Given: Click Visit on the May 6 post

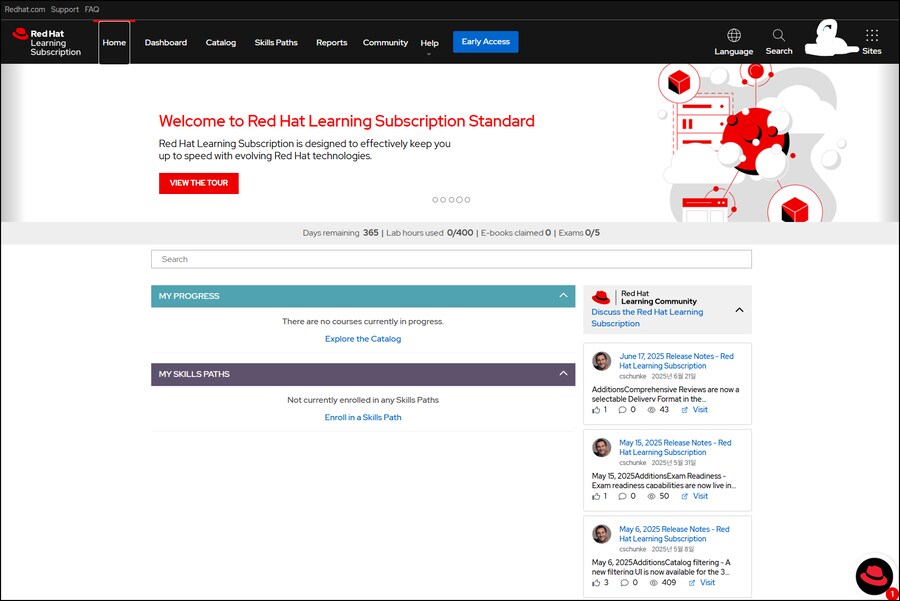Looking at the screenshot, I should tap(708, 583).
